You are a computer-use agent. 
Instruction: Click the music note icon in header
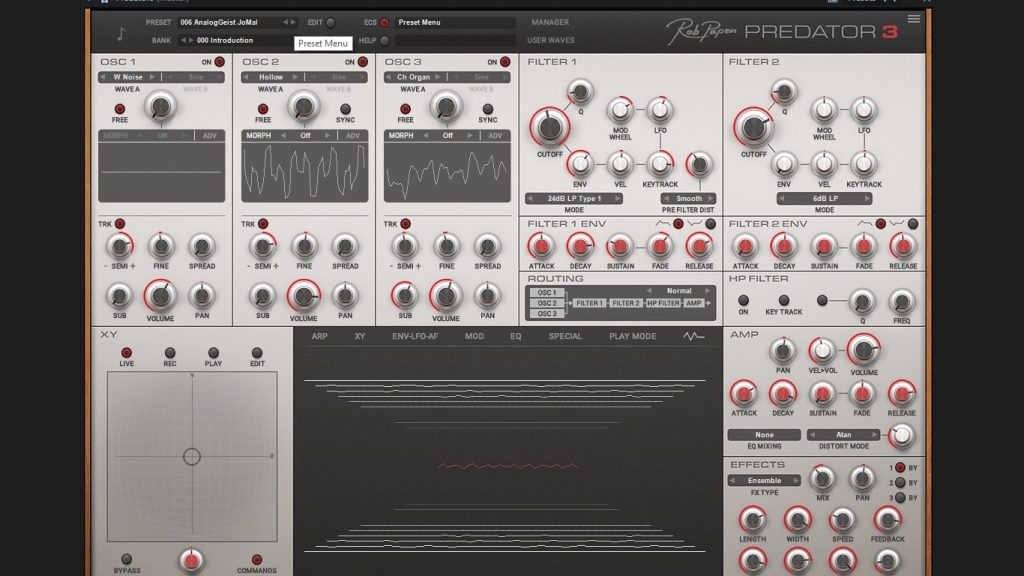tap(121, 32)
